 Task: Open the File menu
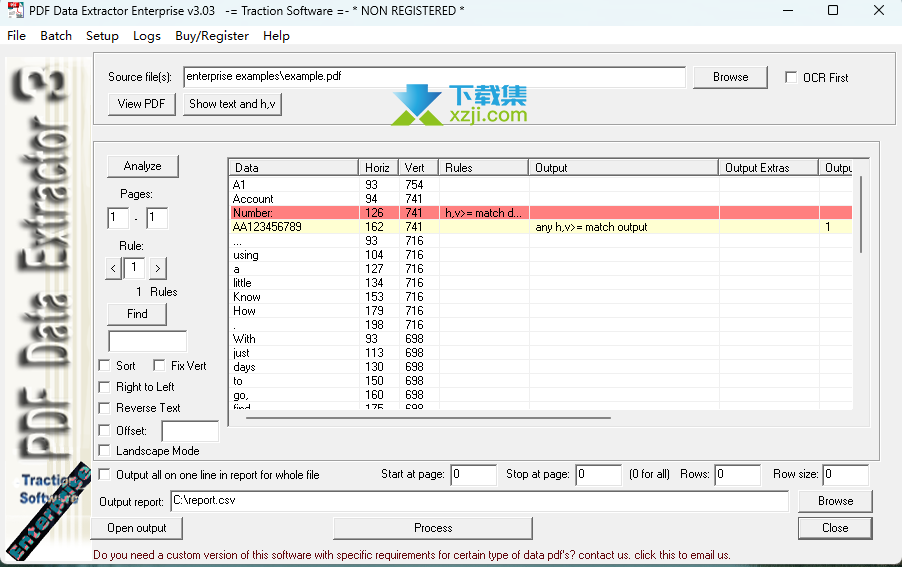(16, 36)
